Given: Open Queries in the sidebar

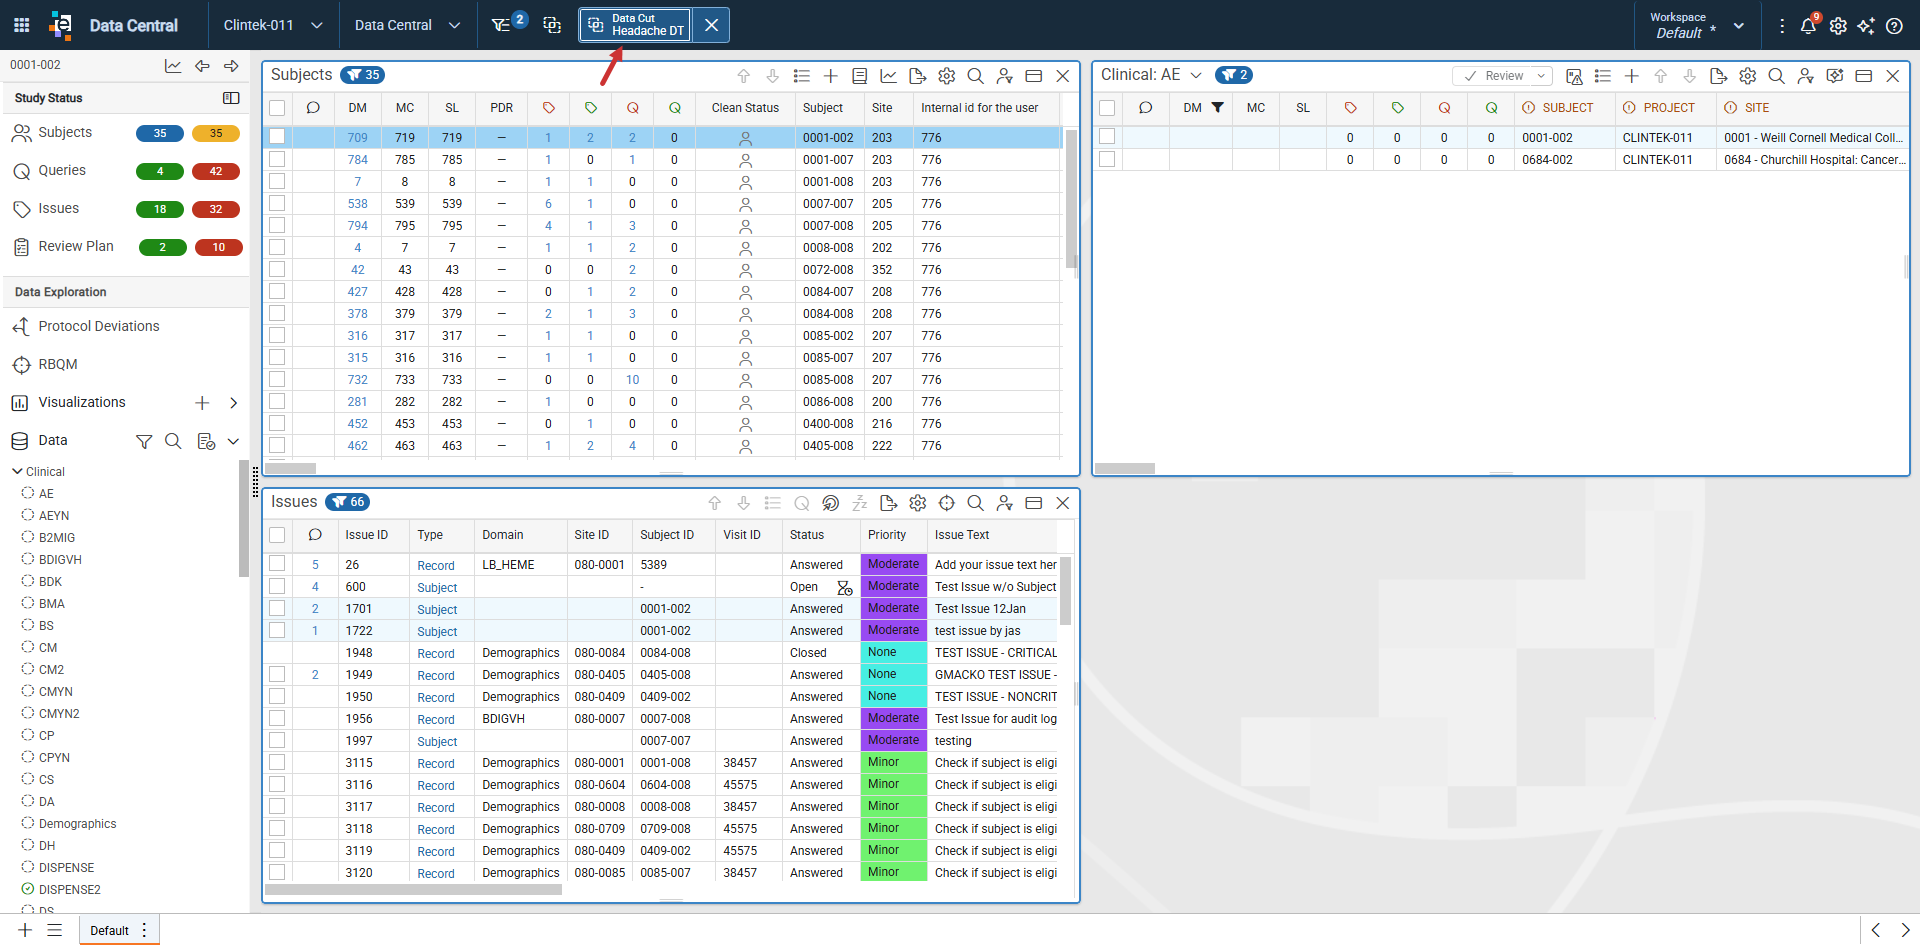Looking at the screenshot, I should (62, 170).
